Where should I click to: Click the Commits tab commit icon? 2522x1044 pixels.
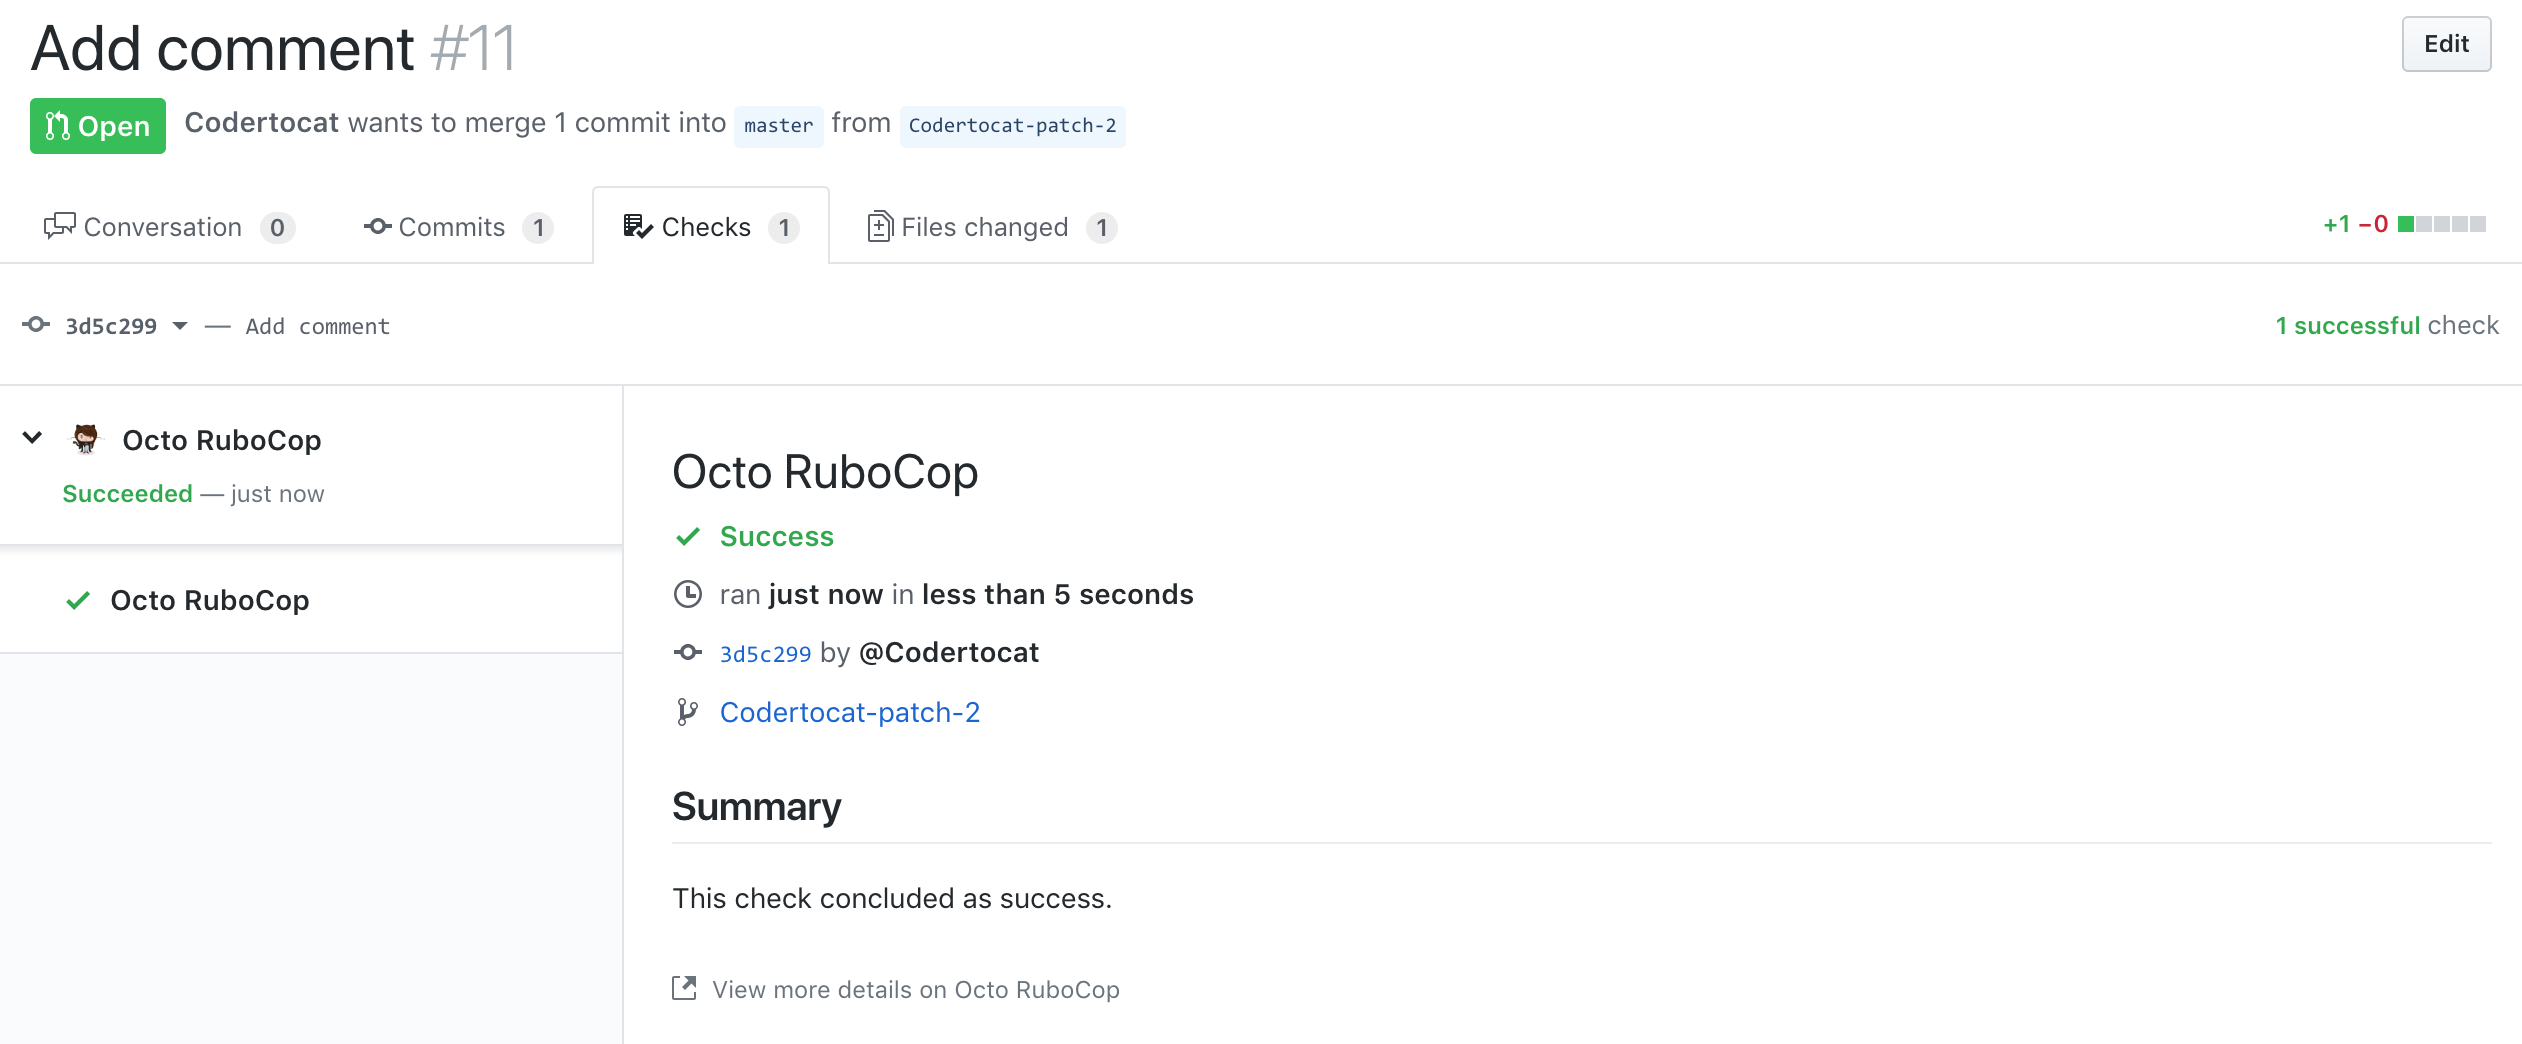(376, 226)
